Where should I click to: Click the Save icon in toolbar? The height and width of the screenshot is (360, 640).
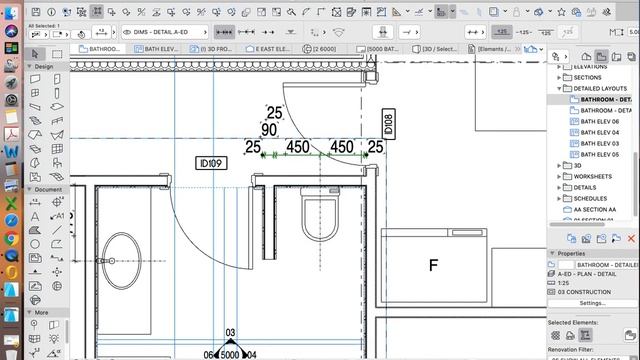pyautogui.click(x=36, y=12)
